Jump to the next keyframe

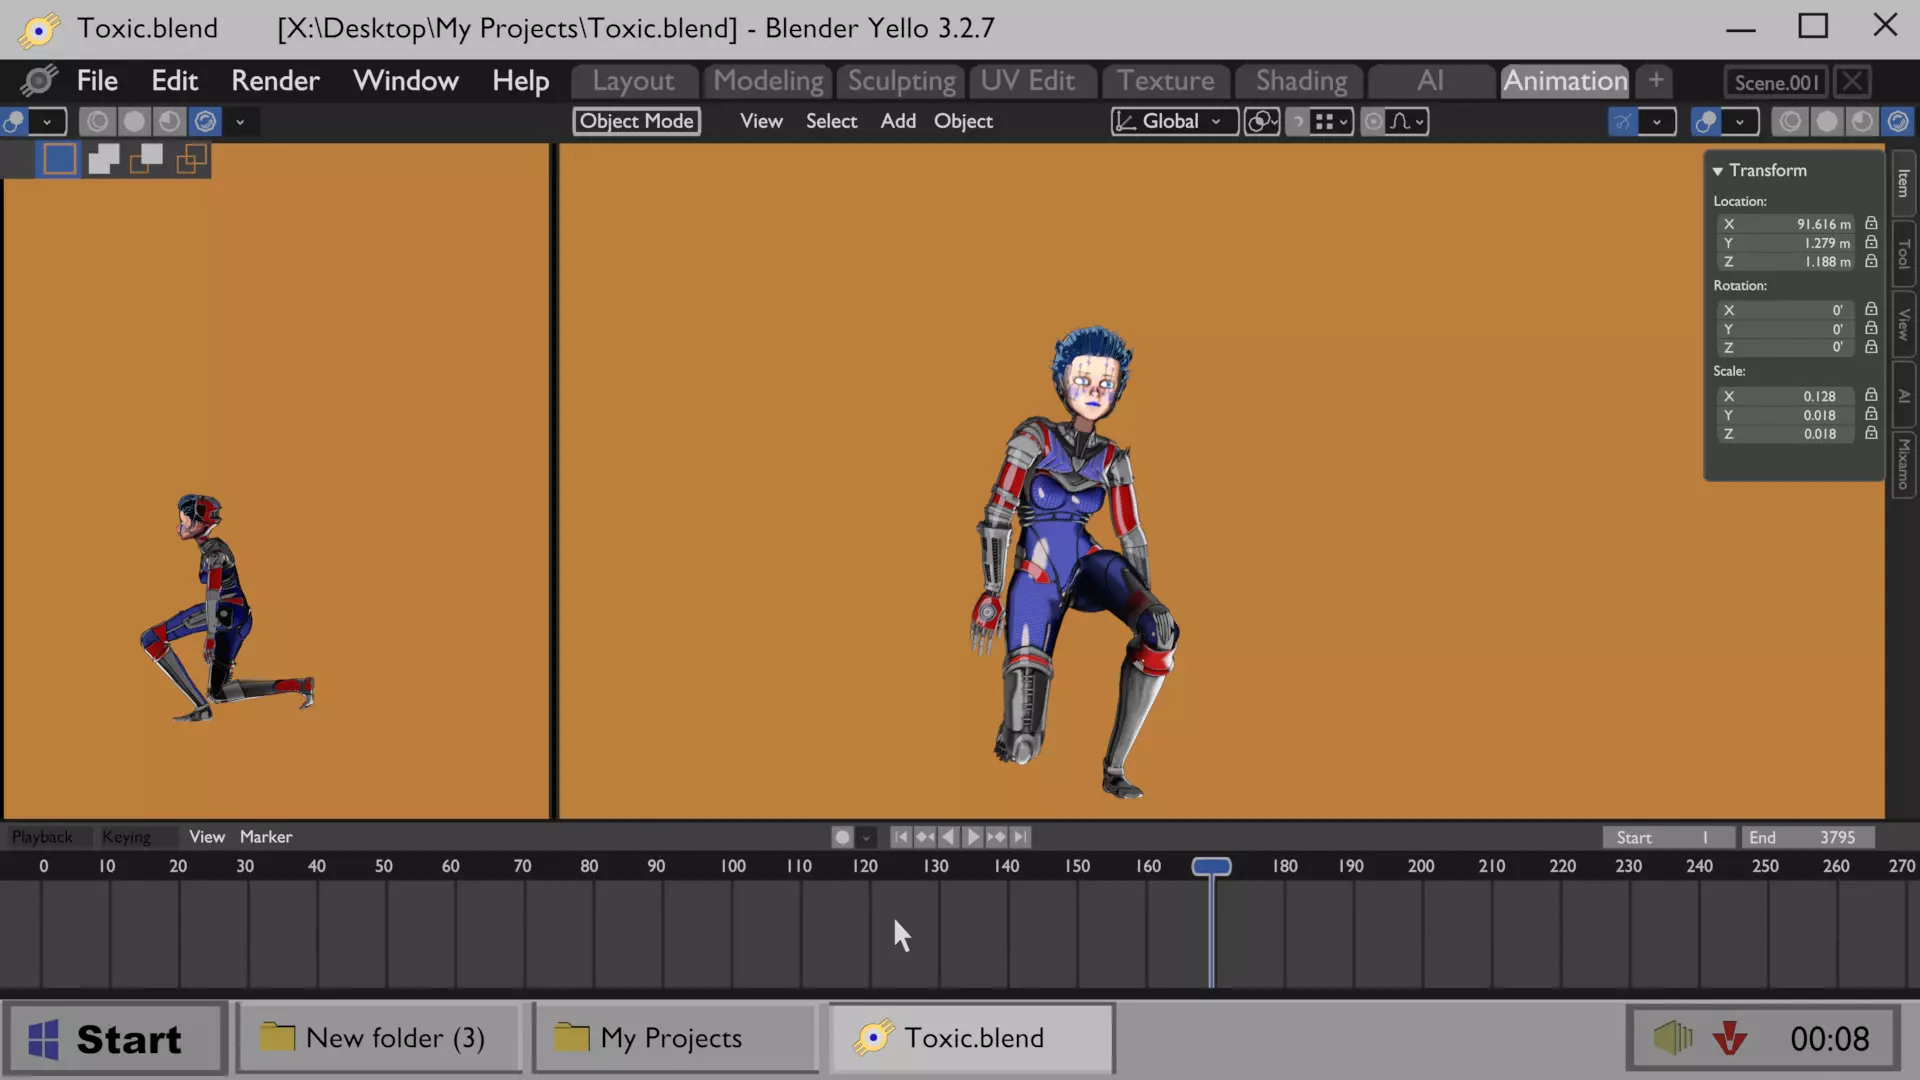pos(996,837)
